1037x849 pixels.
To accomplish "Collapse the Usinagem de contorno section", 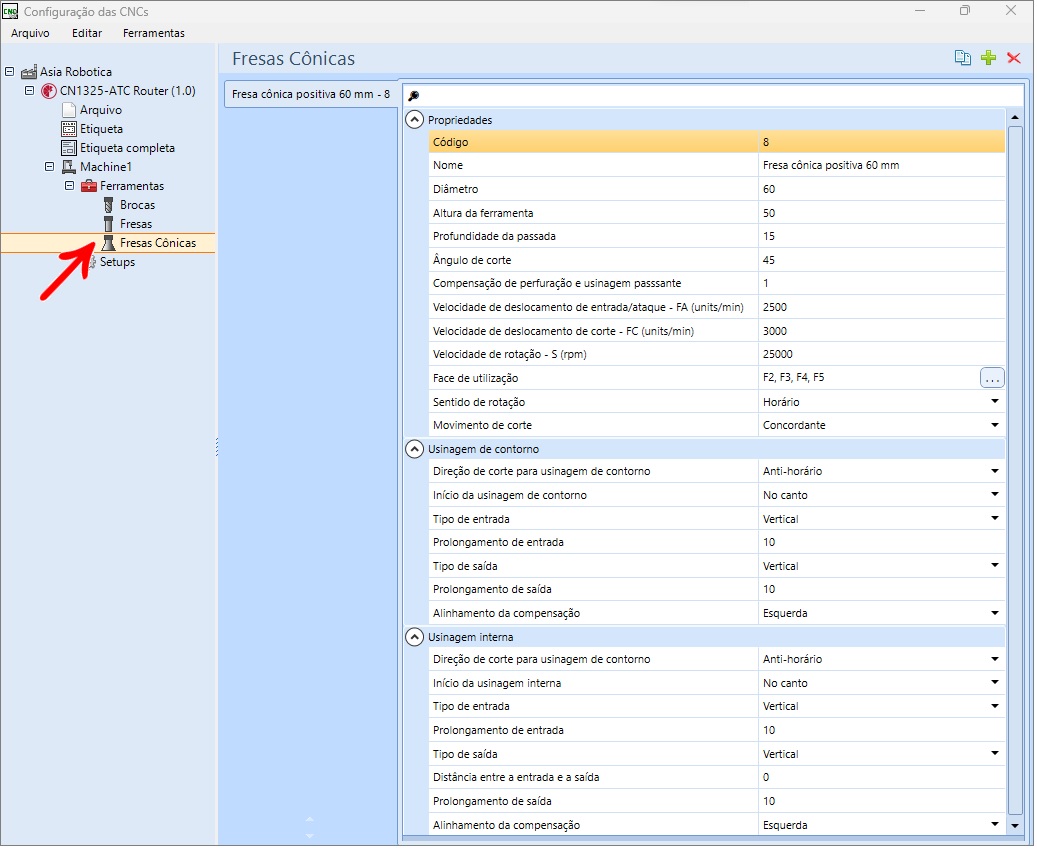I will click(x=415, y=450).
